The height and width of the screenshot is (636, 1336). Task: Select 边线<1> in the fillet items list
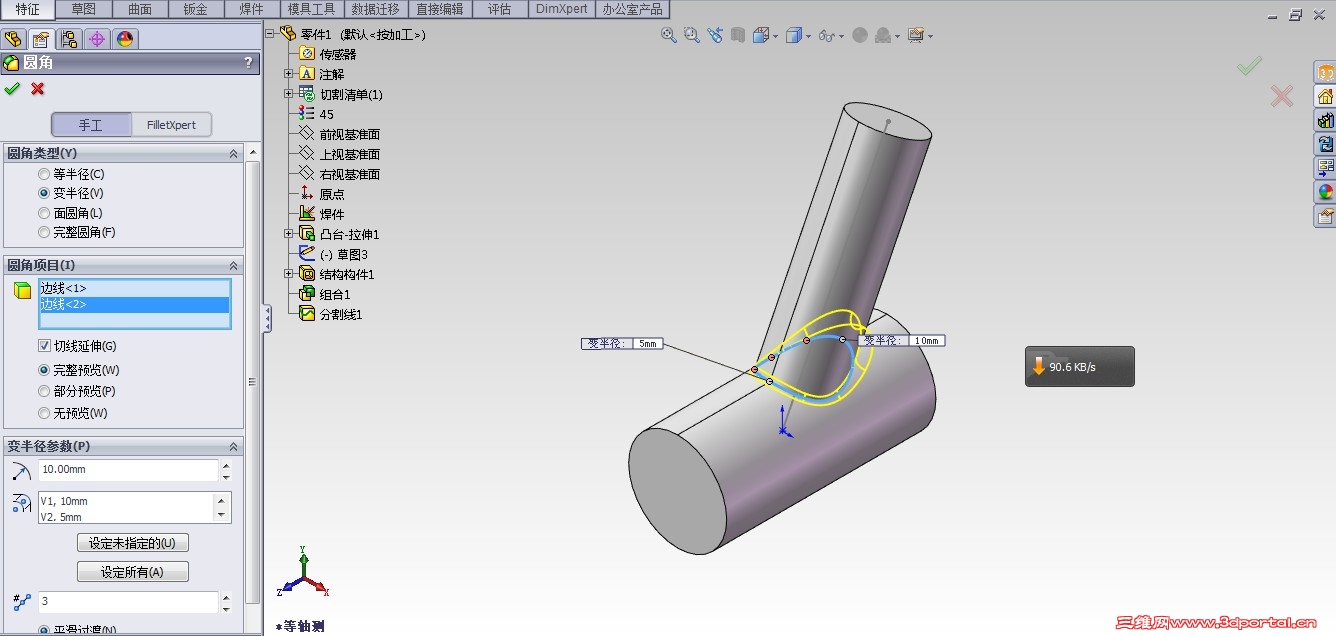pyautogui.click(x=134, y=288)
